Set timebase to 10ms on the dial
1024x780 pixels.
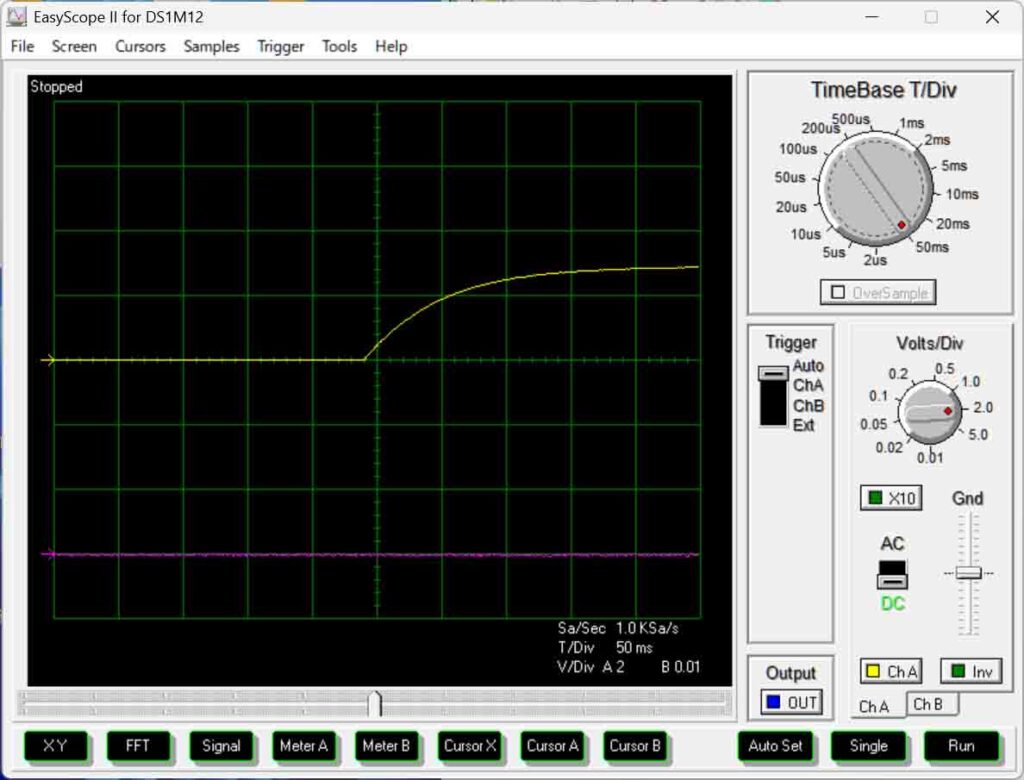pyautogui.click(x=962, y=194)
